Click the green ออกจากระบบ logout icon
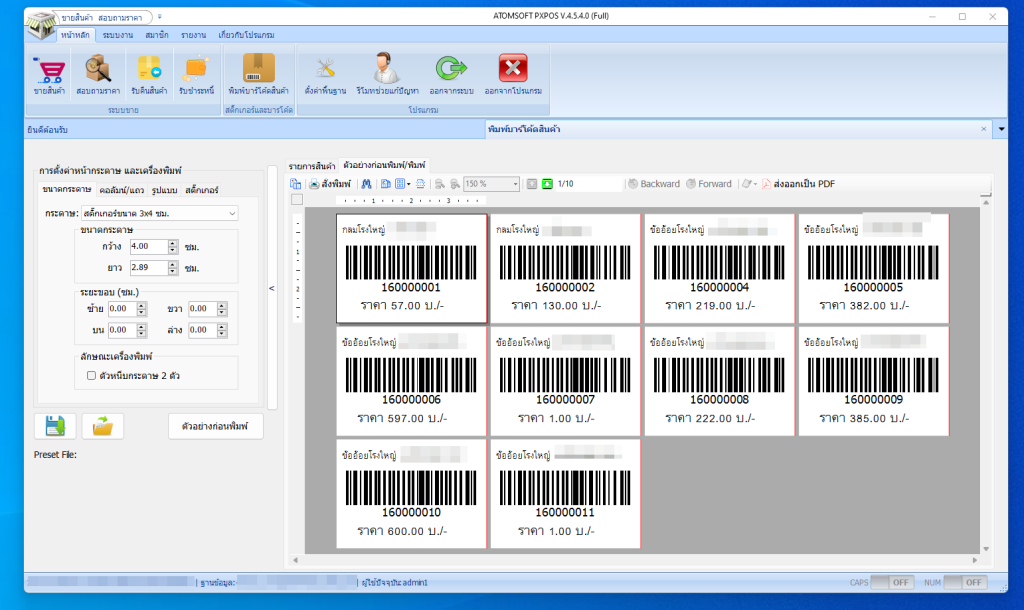Screen dimensions: 1024x610 coord(446,70)
